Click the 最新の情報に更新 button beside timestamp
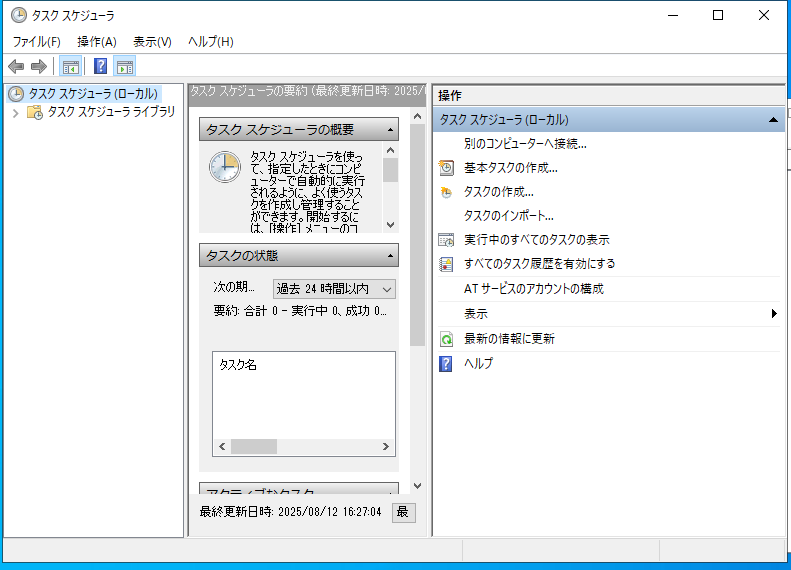 click(x=403, y=512)
